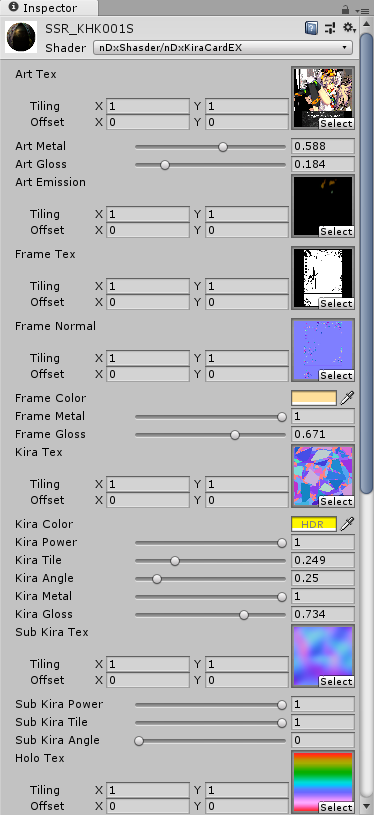
Task: Click Select on Frame Normal texture
Action: 336,376
